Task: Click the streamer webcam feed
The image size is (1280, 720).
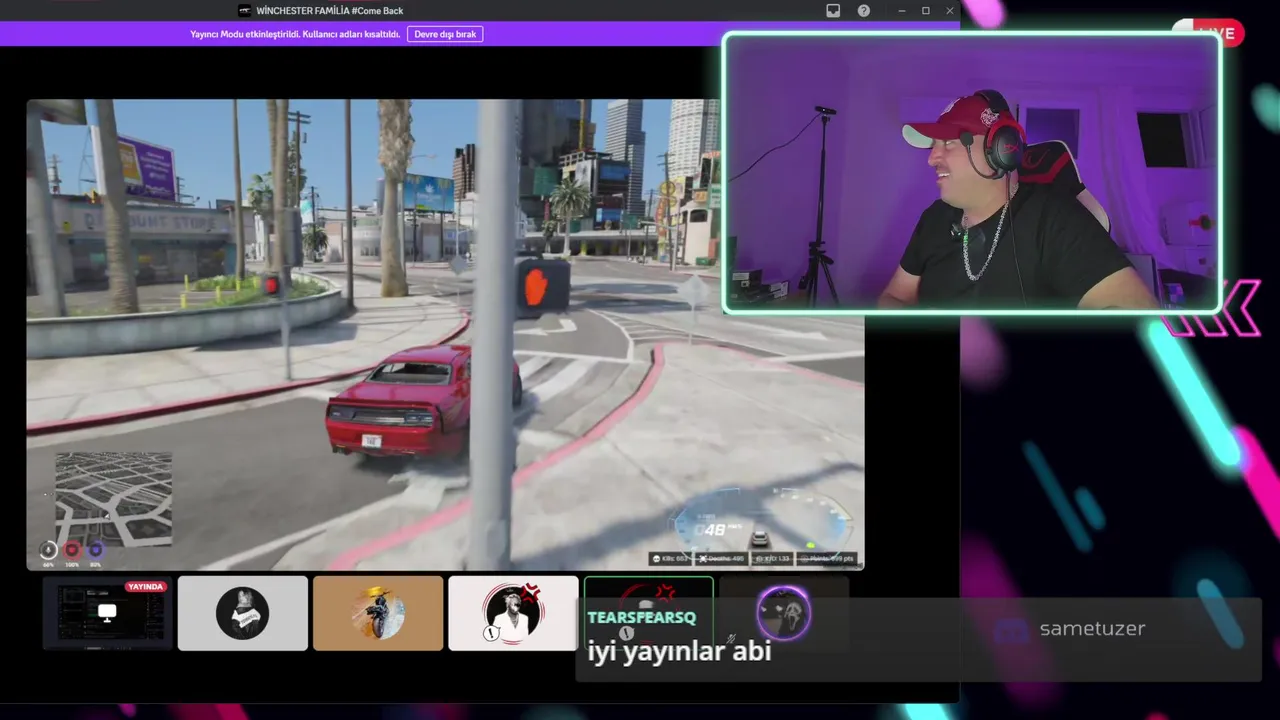Action: (x=971, y=174)
